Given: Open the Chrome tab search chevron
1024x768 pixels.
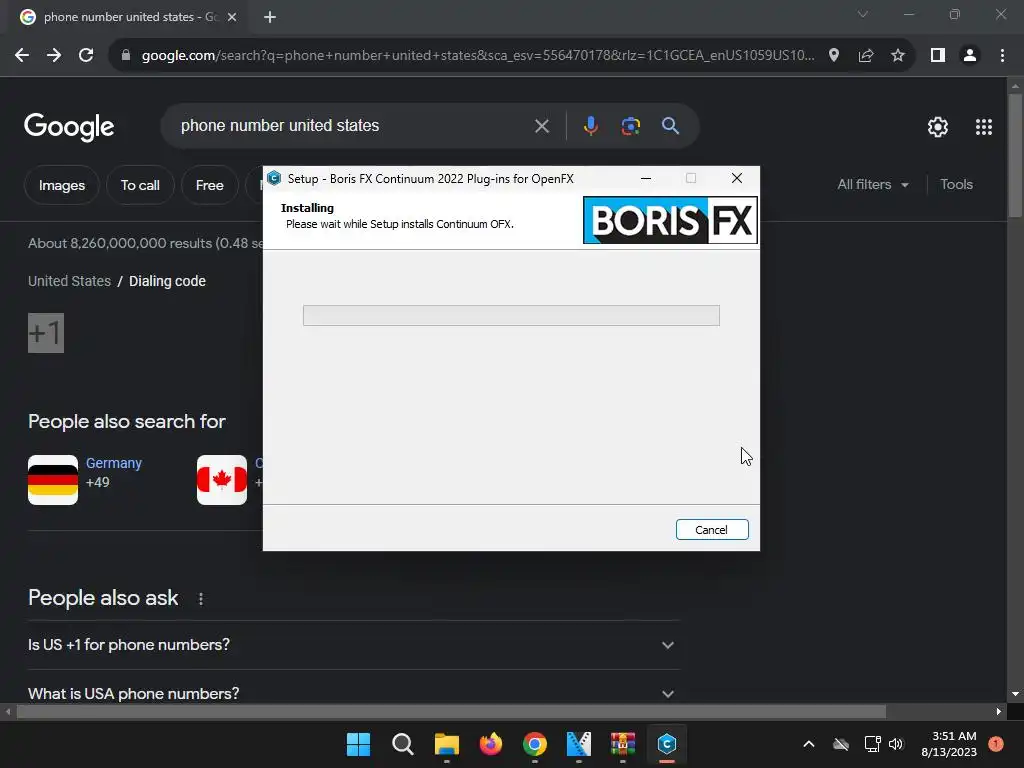Looking at the screenshot, I should click(863, 14).
